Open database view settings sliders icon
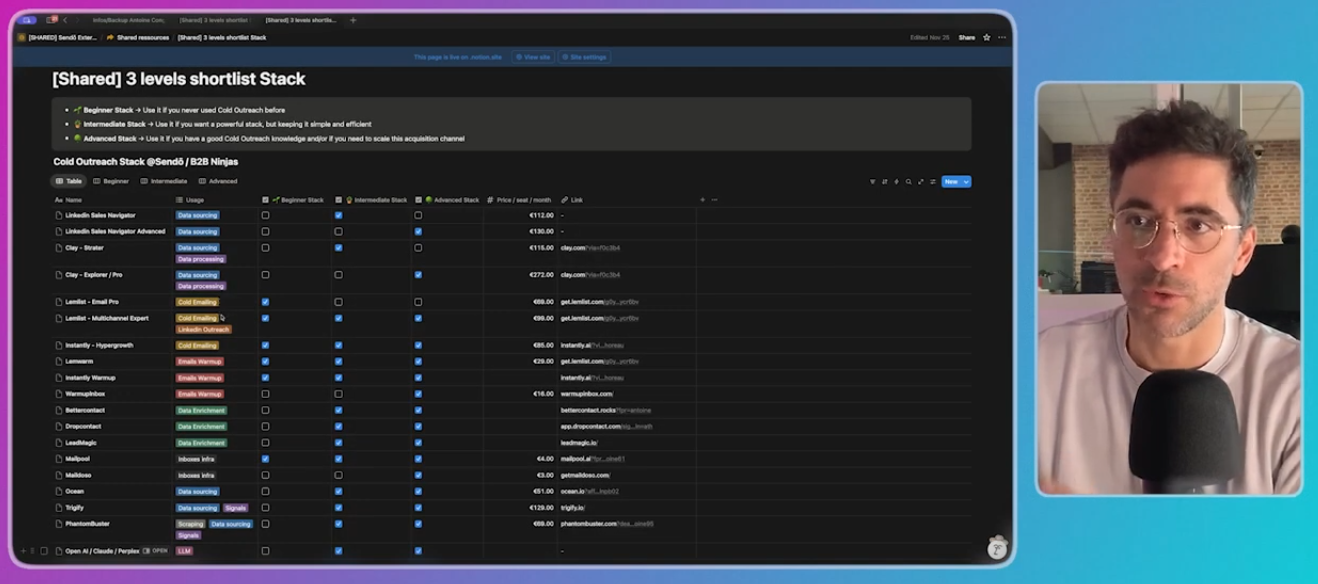 [x=933, y=182]
